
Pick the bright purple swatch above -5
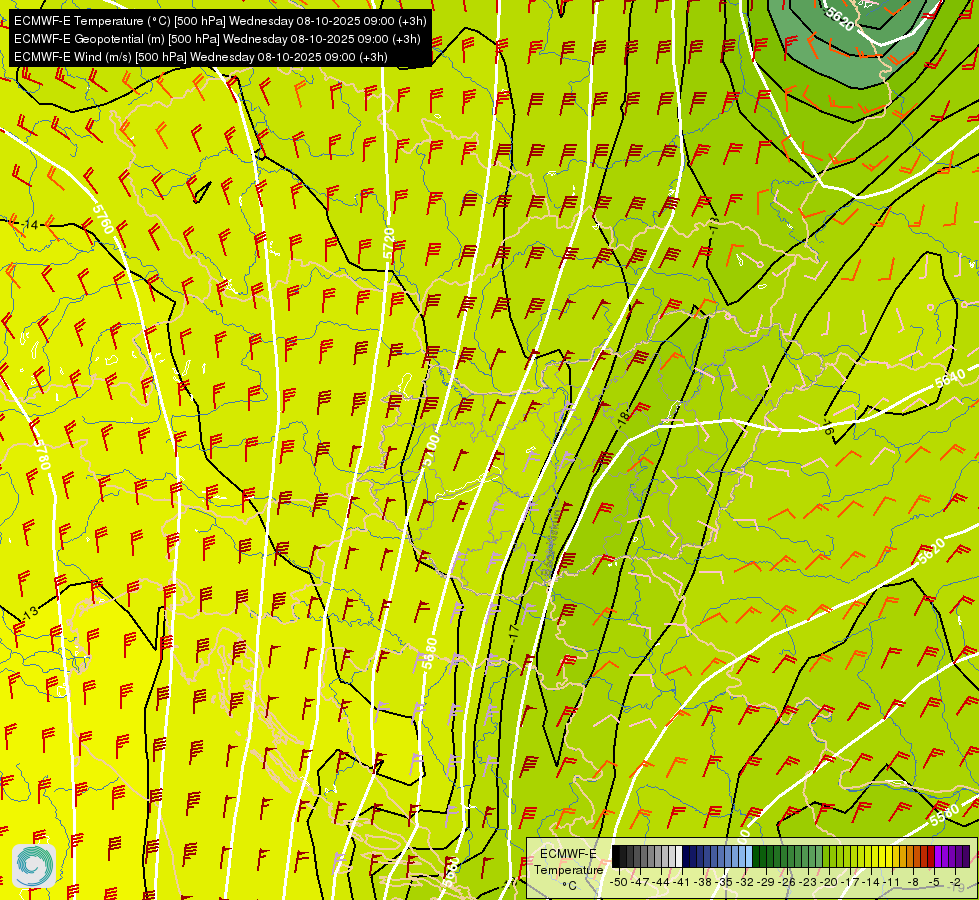[x=938, y=856]
